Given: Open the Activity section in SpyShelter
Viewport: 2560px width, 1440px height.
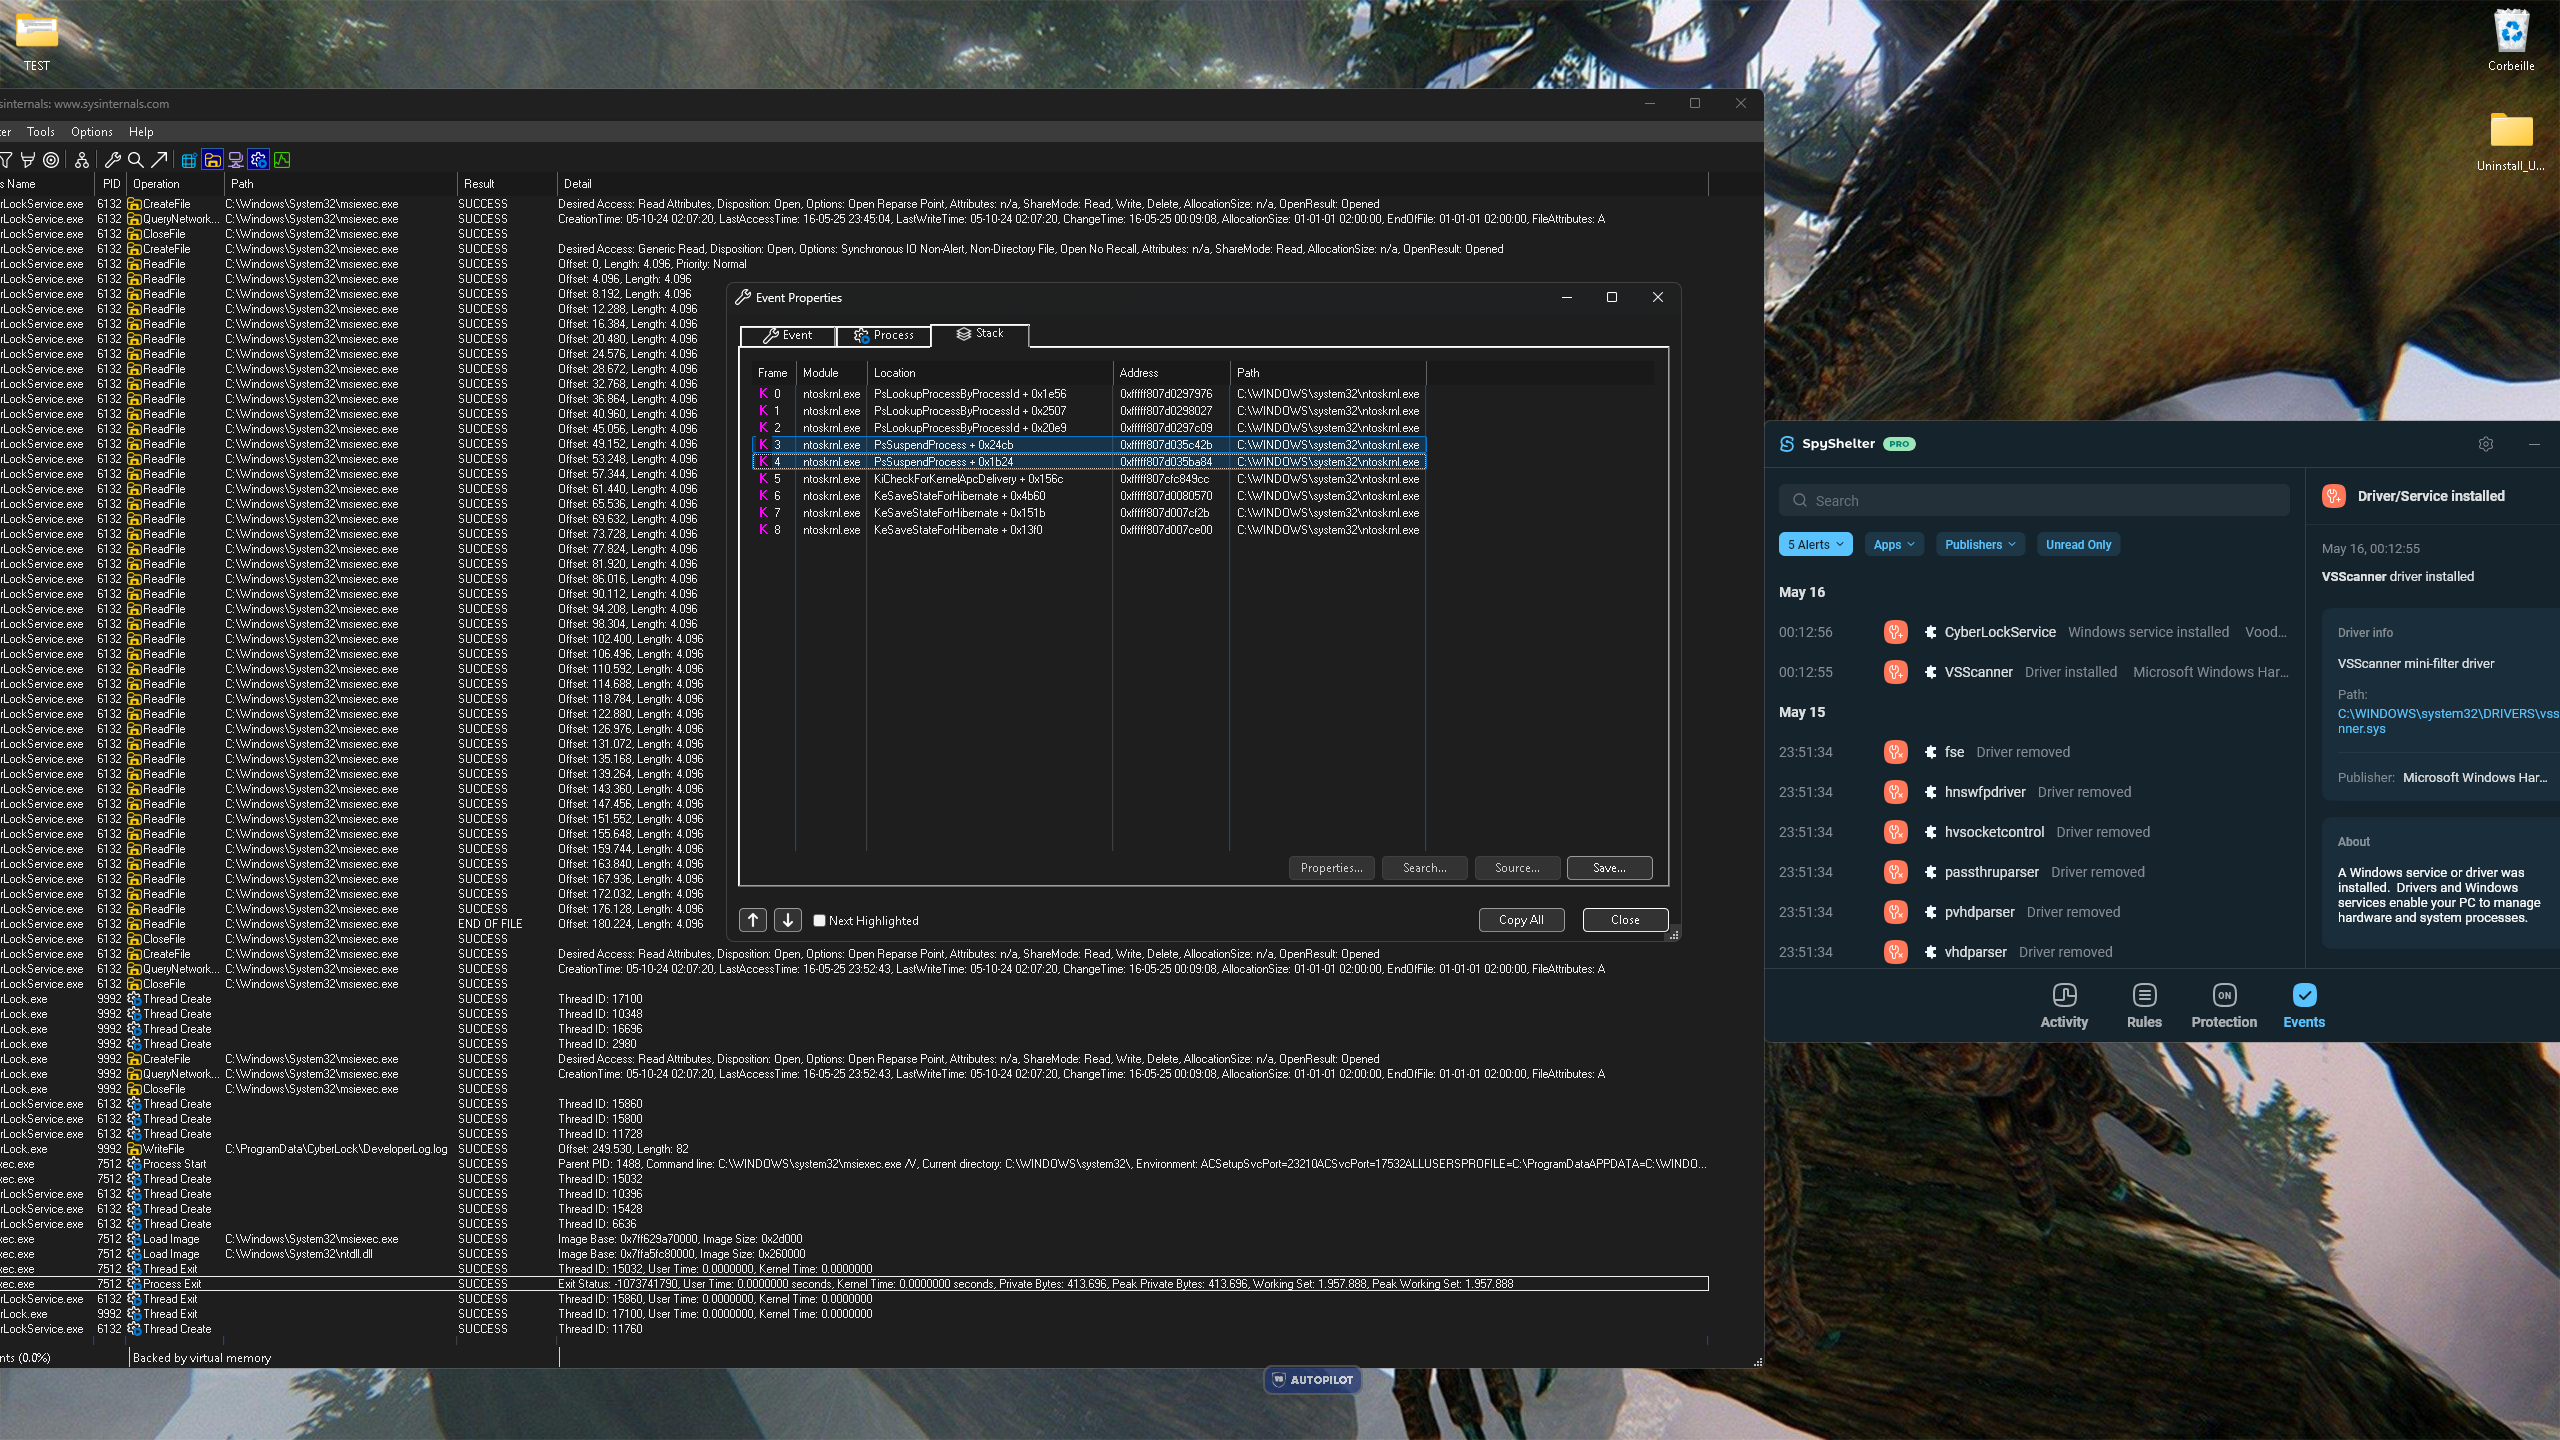Looking at the screenshot, I should point(2064,1006).
